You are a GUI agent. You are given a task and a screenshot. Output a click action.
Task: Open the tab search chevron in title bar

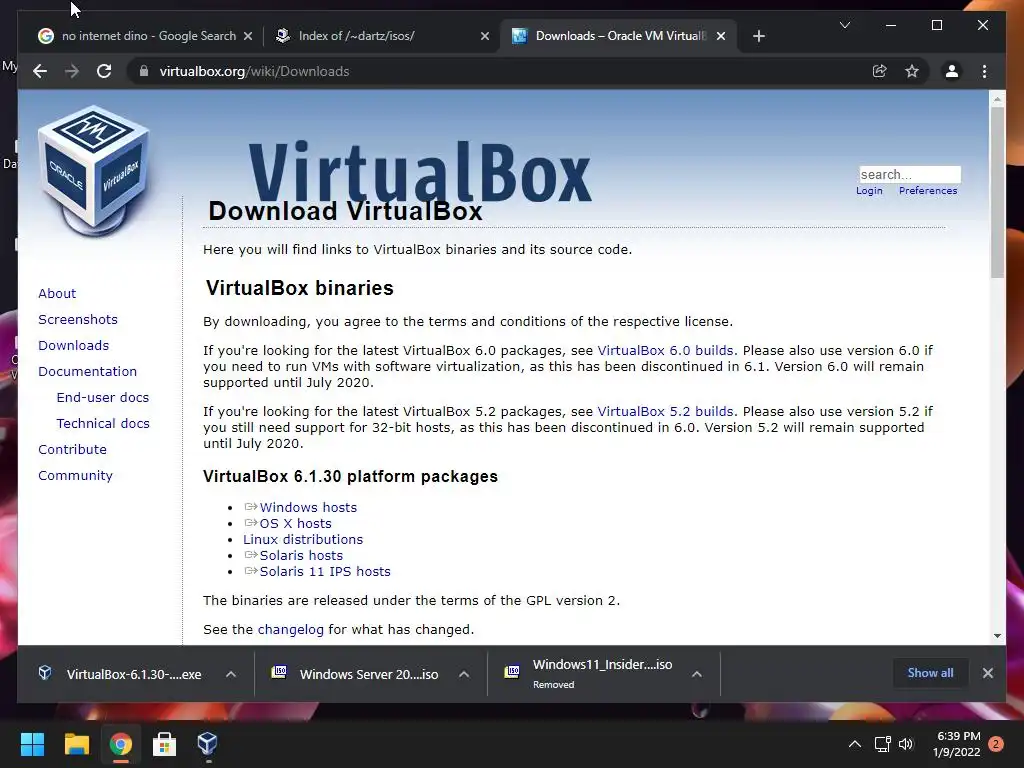pos(844,25)
